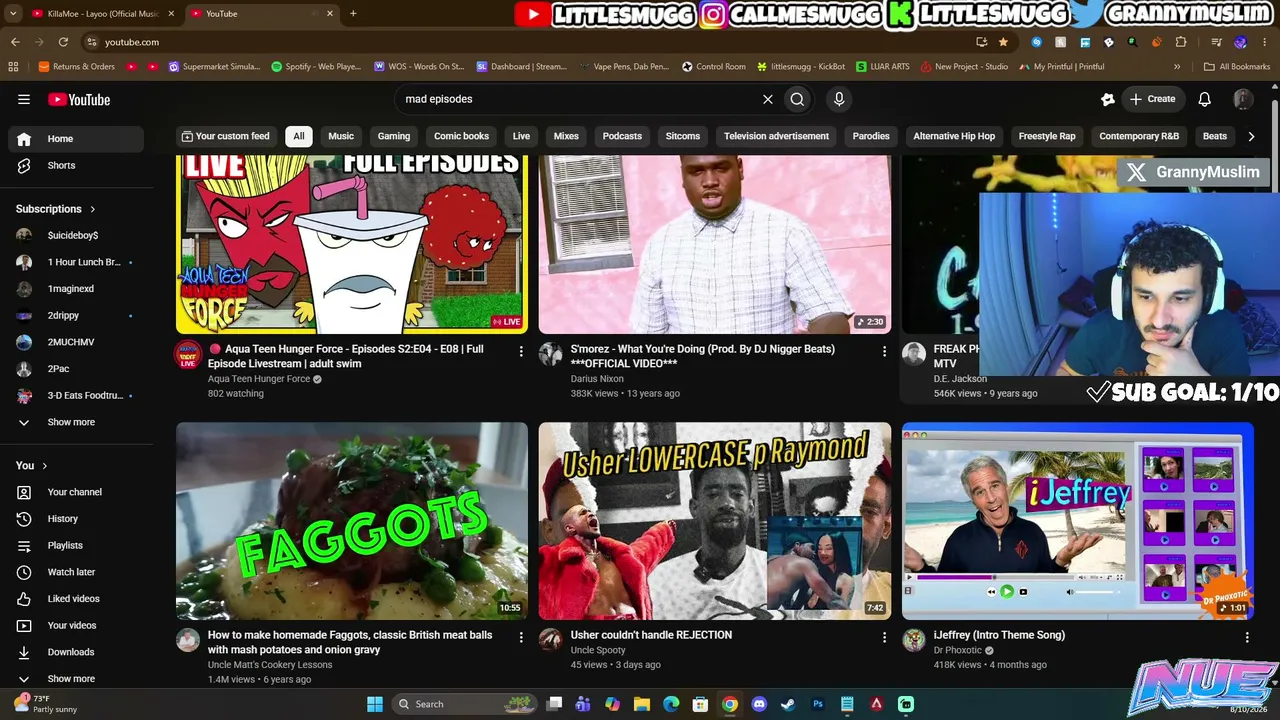1280x720 pixels.
Task: Open the Aqua Teen Hunger Force livestream thumbnail
Action: click(352, 244)
